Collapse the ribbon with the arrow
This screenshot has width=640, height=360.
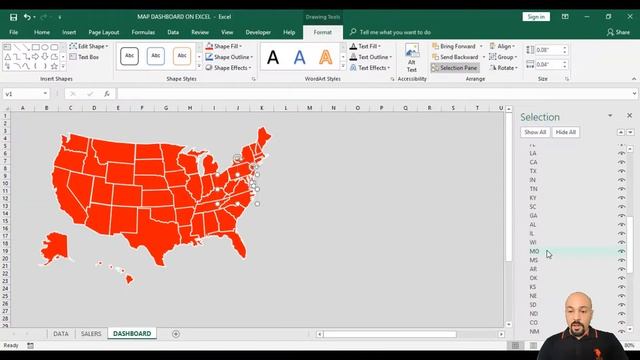[x=633, y=79]
